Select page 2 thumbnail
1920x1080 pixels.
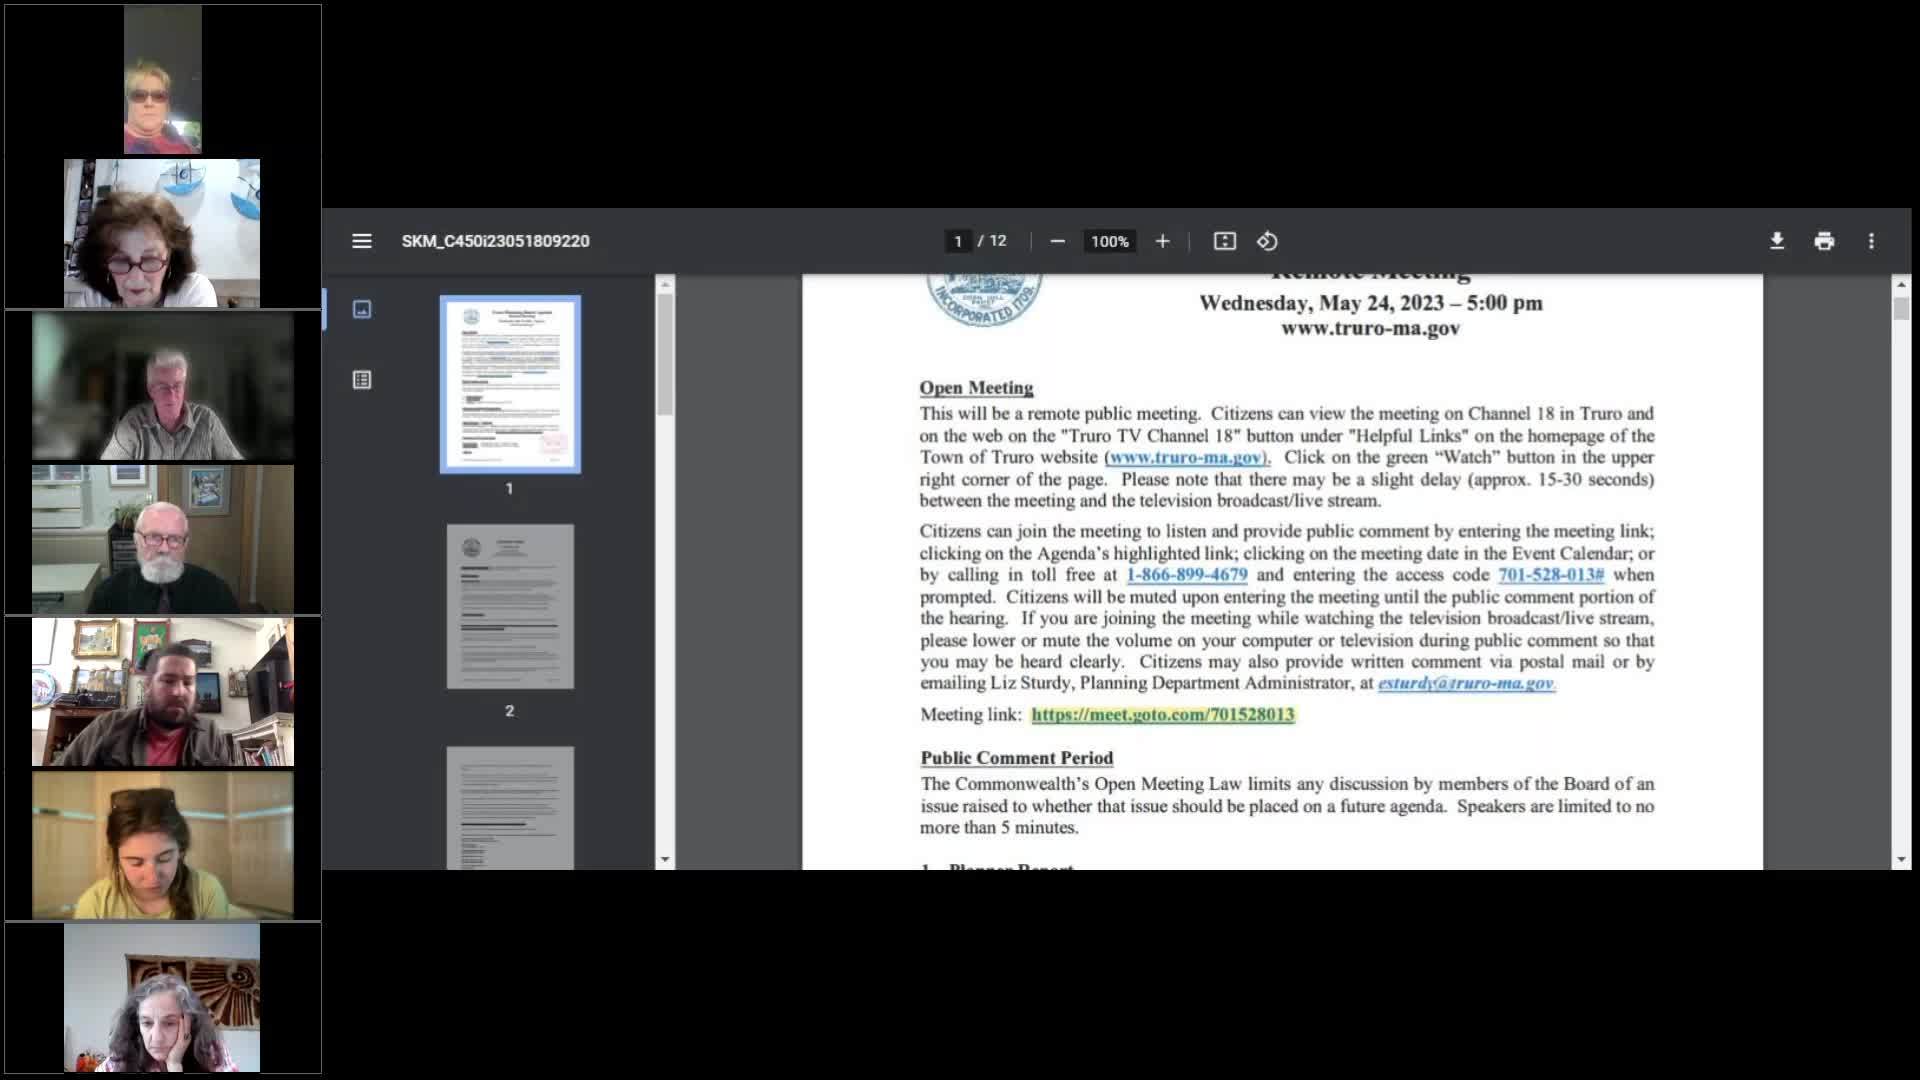click(510, 606)
